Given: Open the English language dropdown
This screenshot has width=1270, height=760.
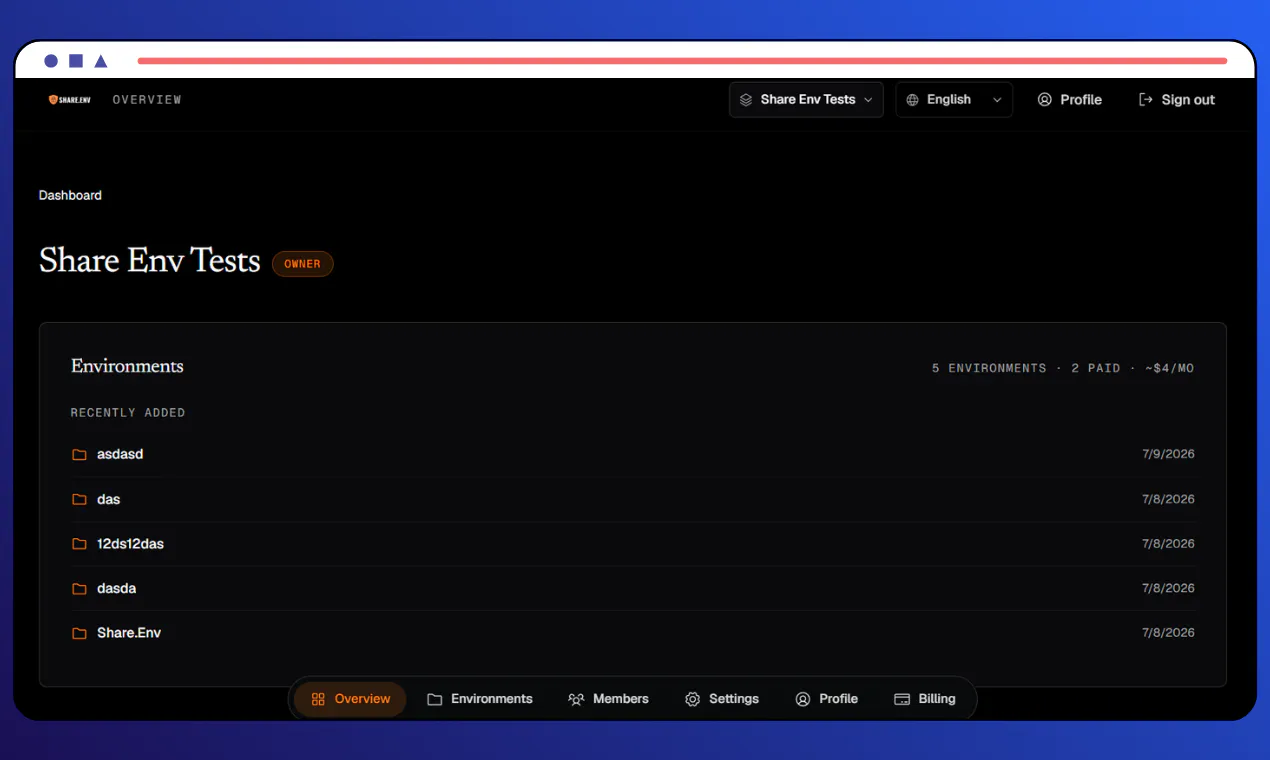Looking at the screenshot, I should tap(954, 100).
